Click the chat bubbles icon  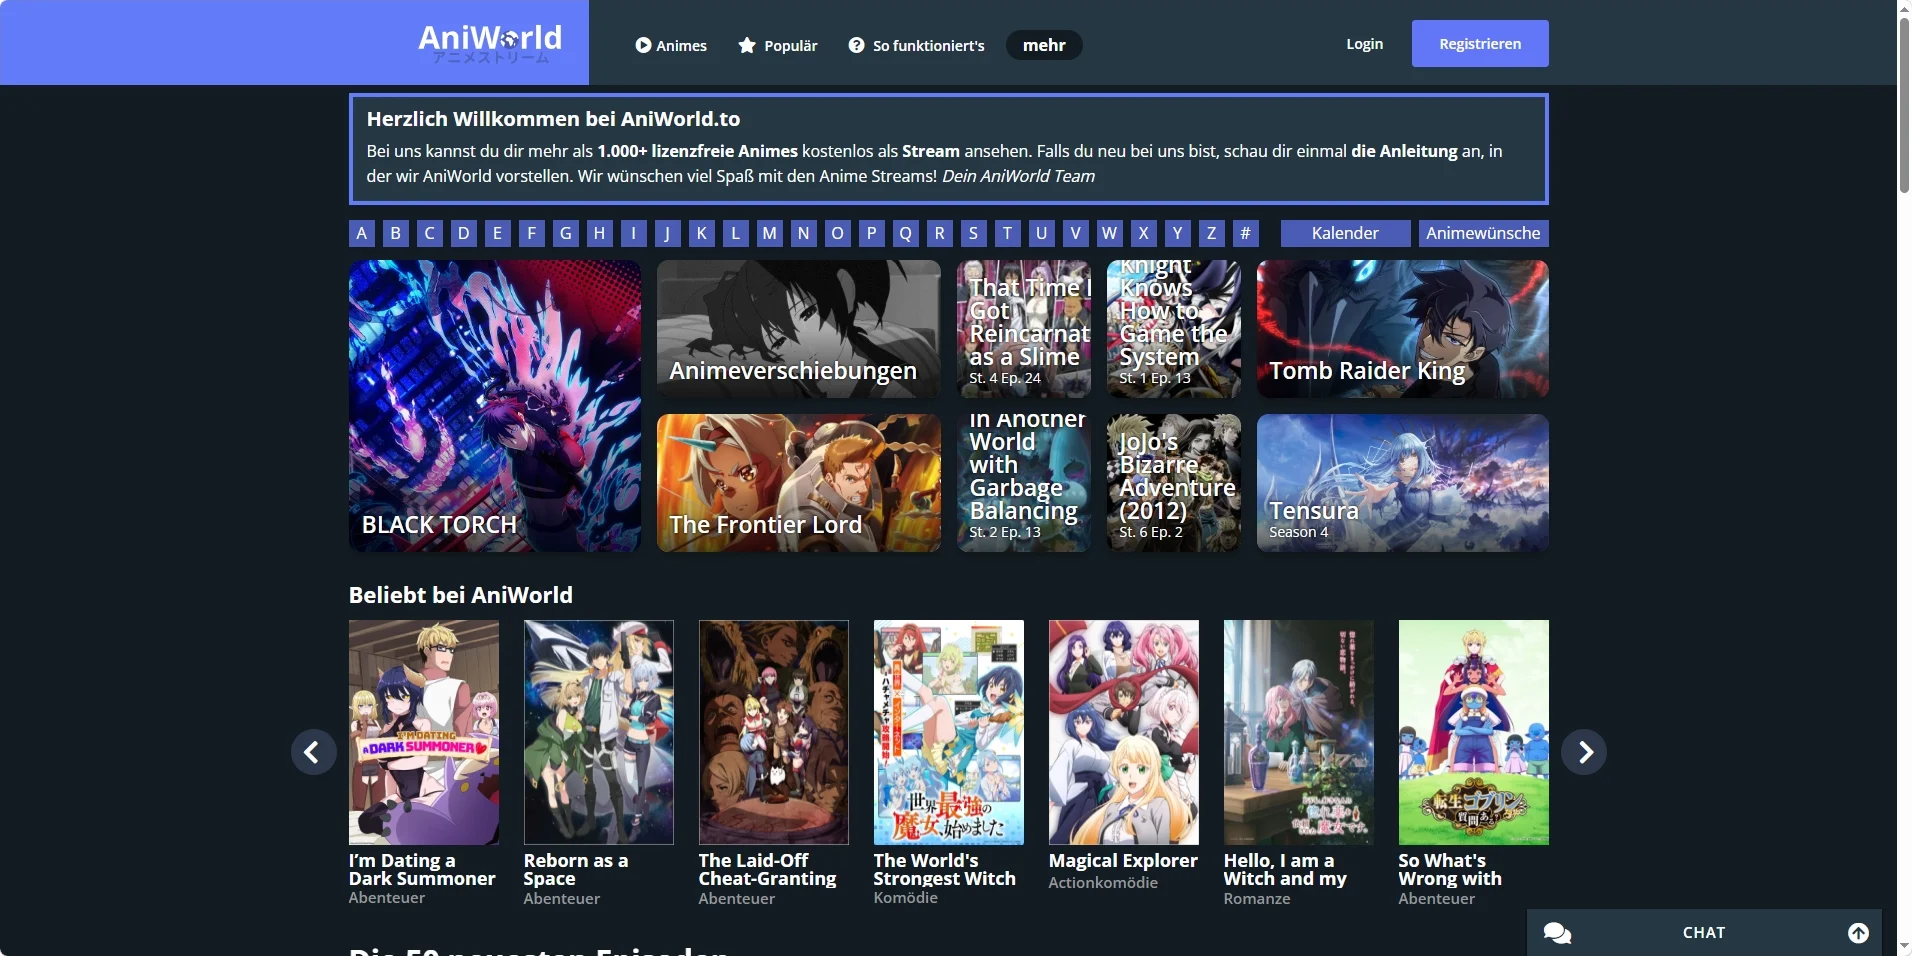click(1557, 933)
